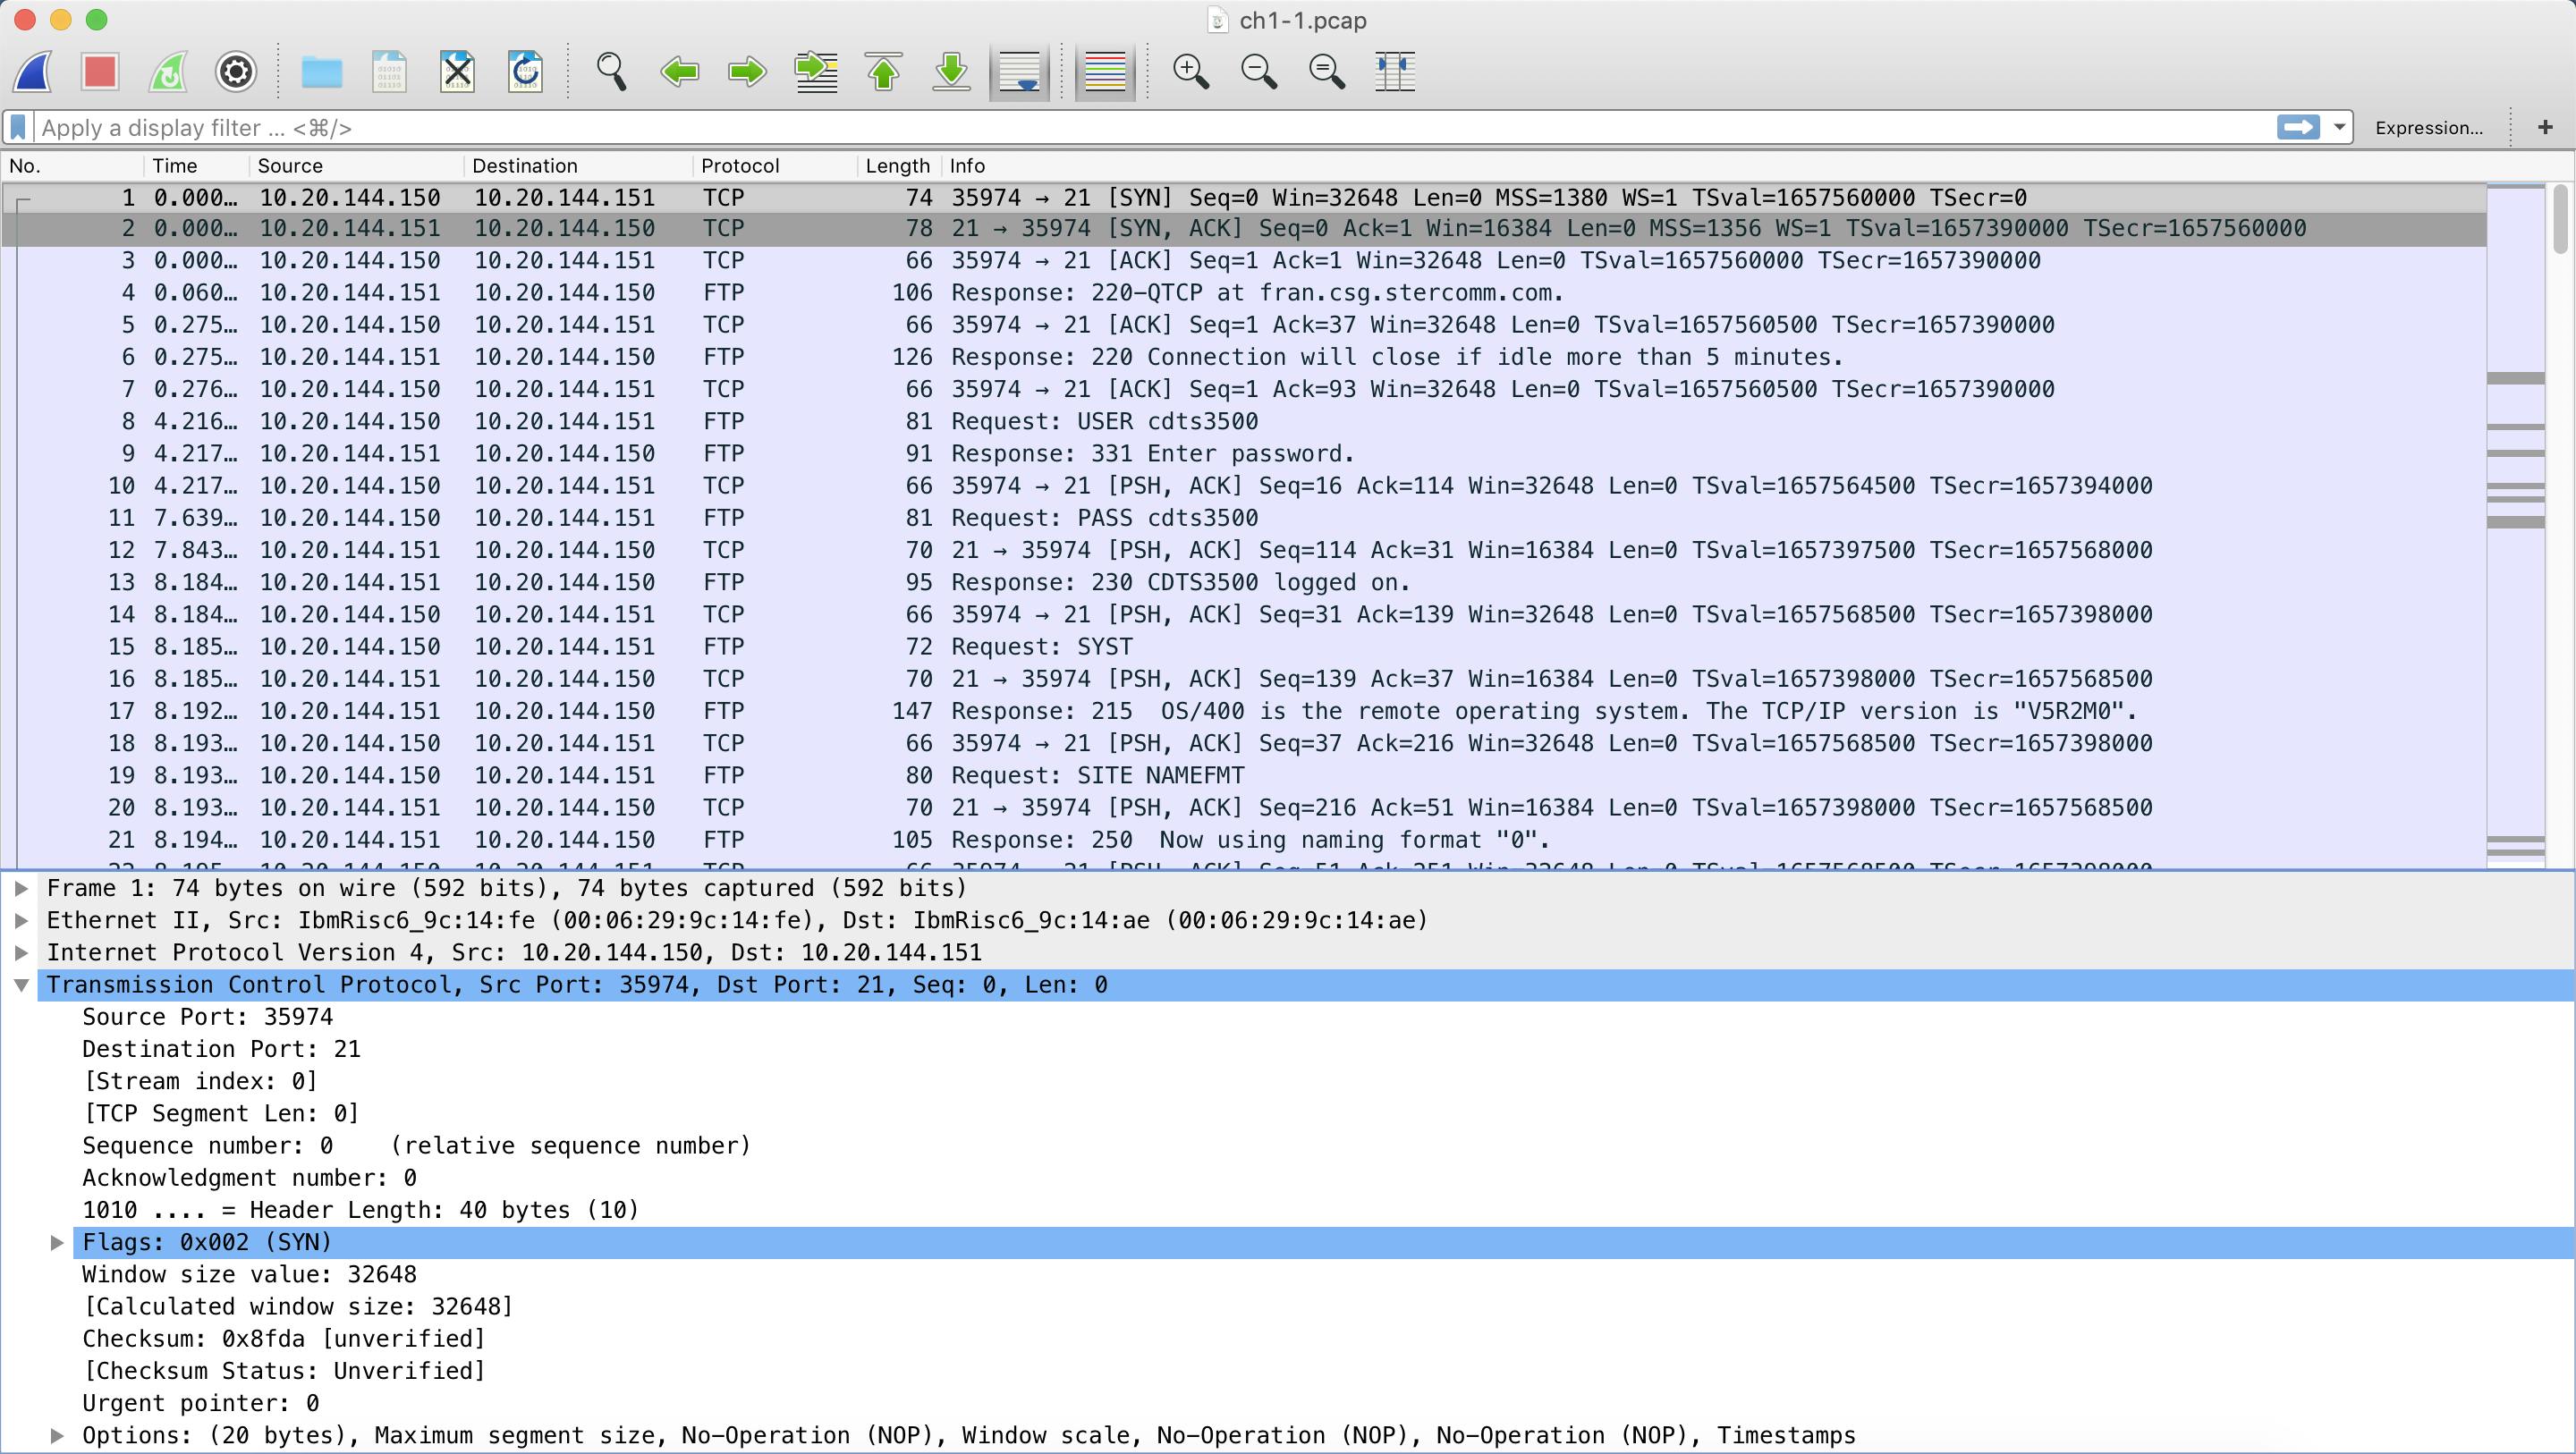
Task: Start capture with the shark fin icon
Action: pos(33,72)
